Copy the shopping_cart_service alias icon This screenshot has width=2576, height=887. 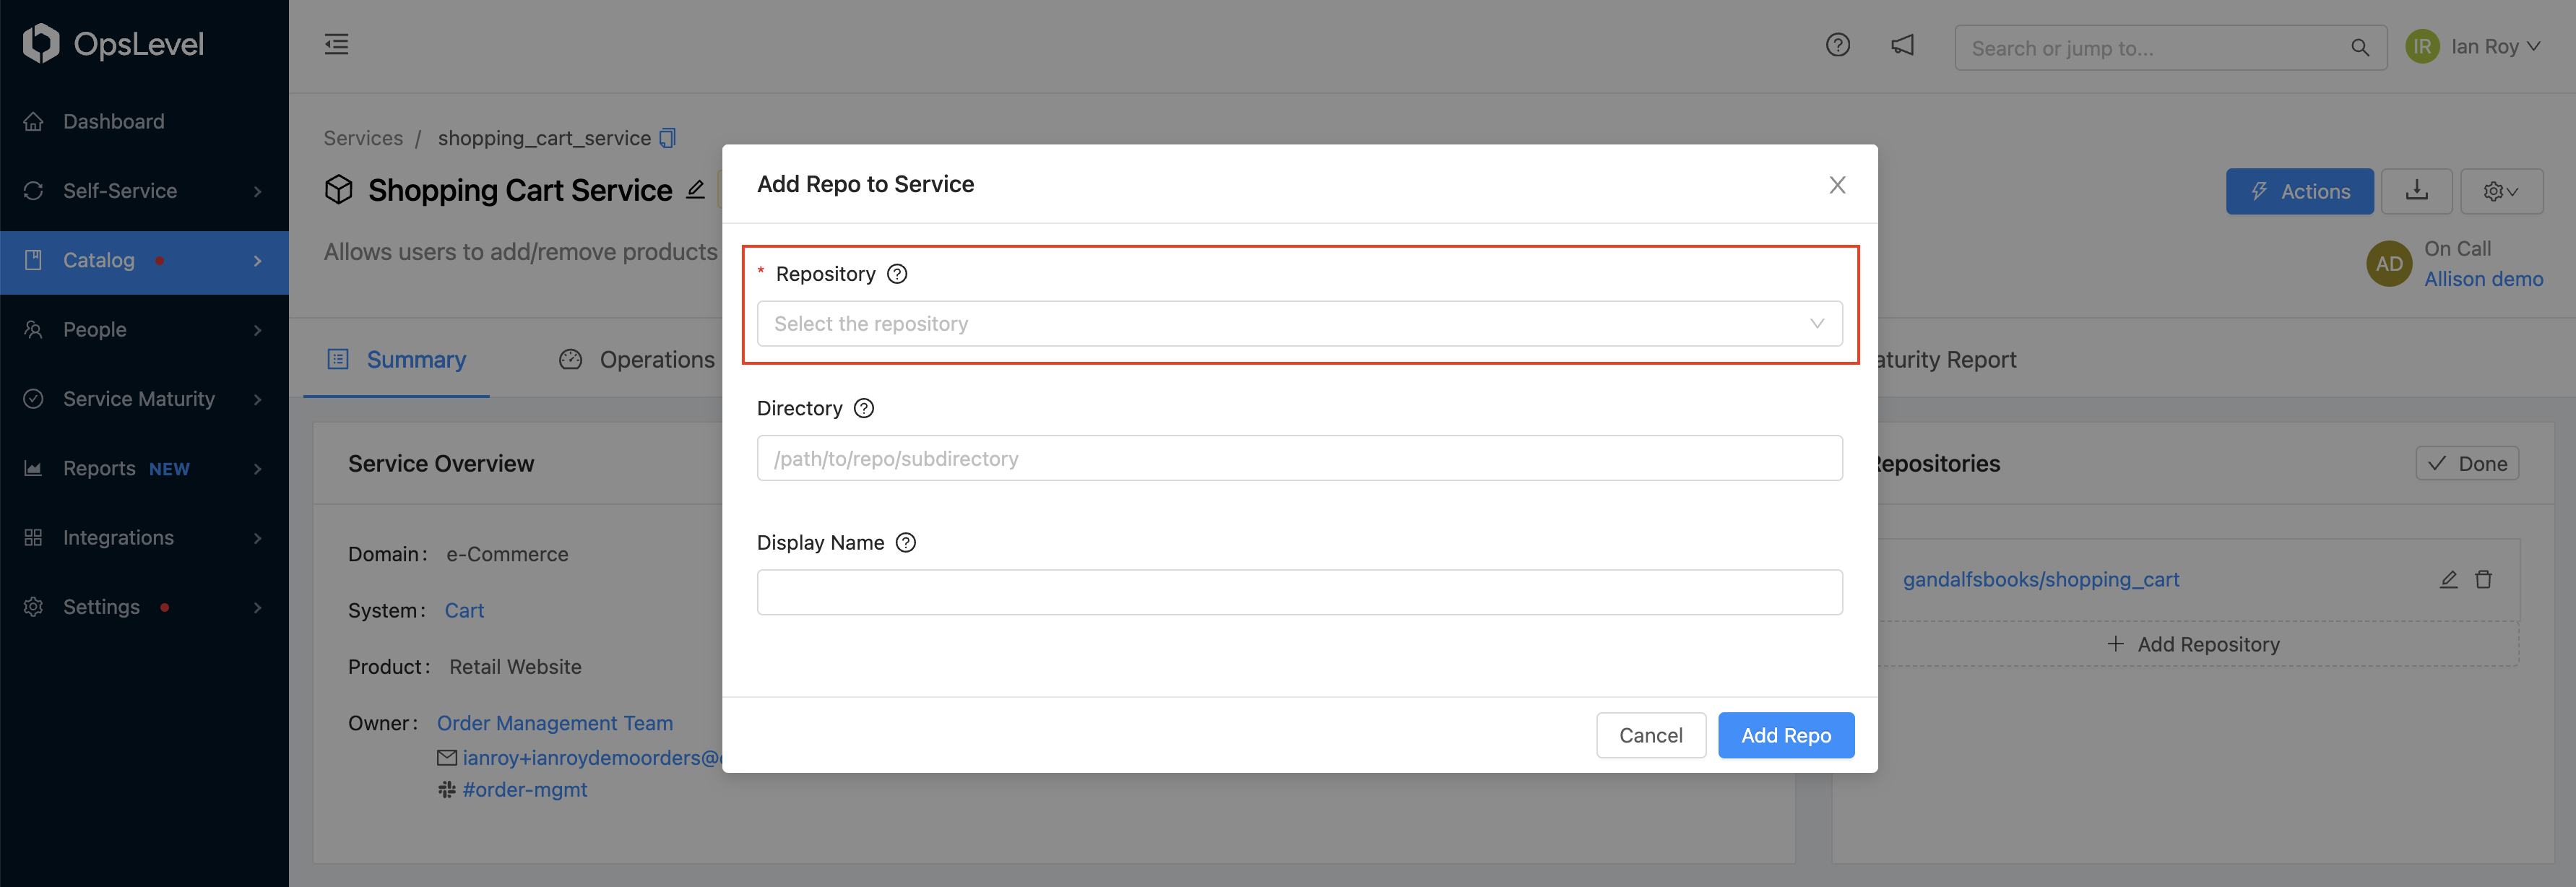coord(668,138)
